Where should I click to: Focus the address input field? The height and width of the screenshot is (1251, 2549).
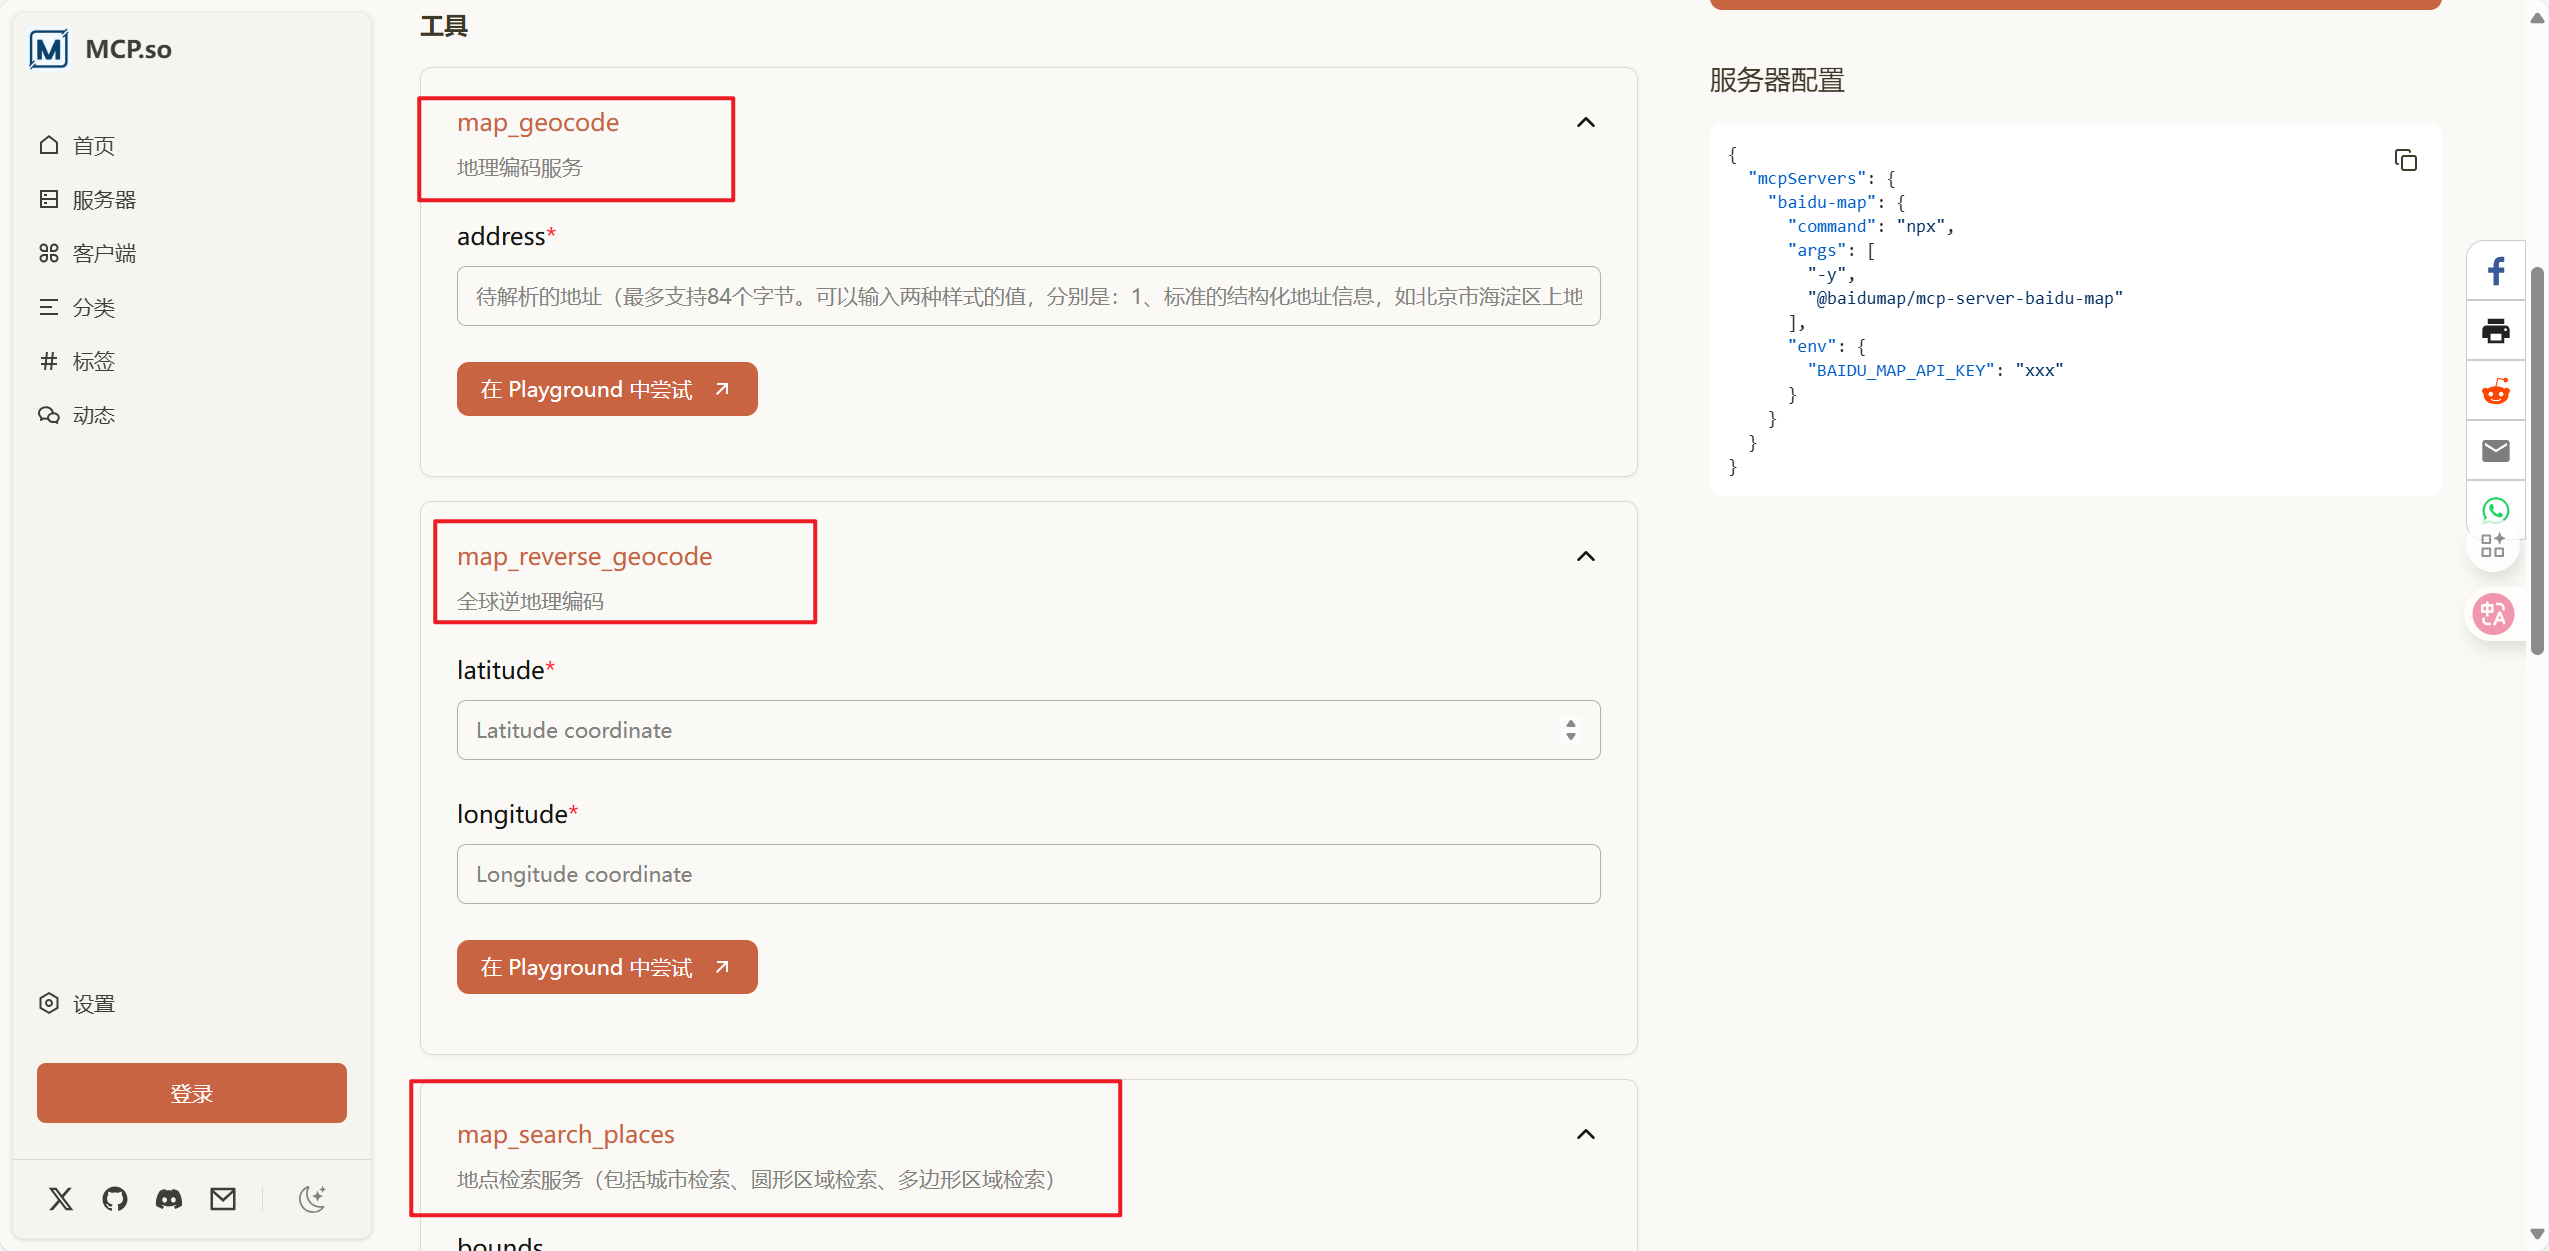(1028, 296)
